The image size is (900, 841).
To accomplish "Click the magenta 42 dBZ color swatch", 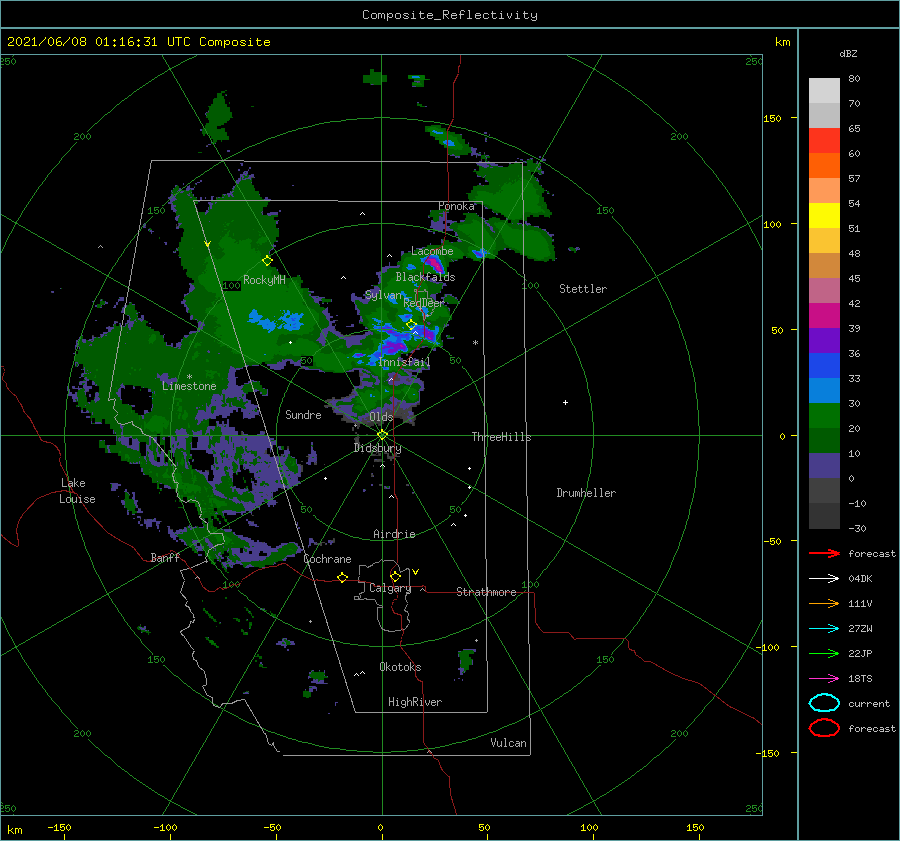I will (824, 316).
